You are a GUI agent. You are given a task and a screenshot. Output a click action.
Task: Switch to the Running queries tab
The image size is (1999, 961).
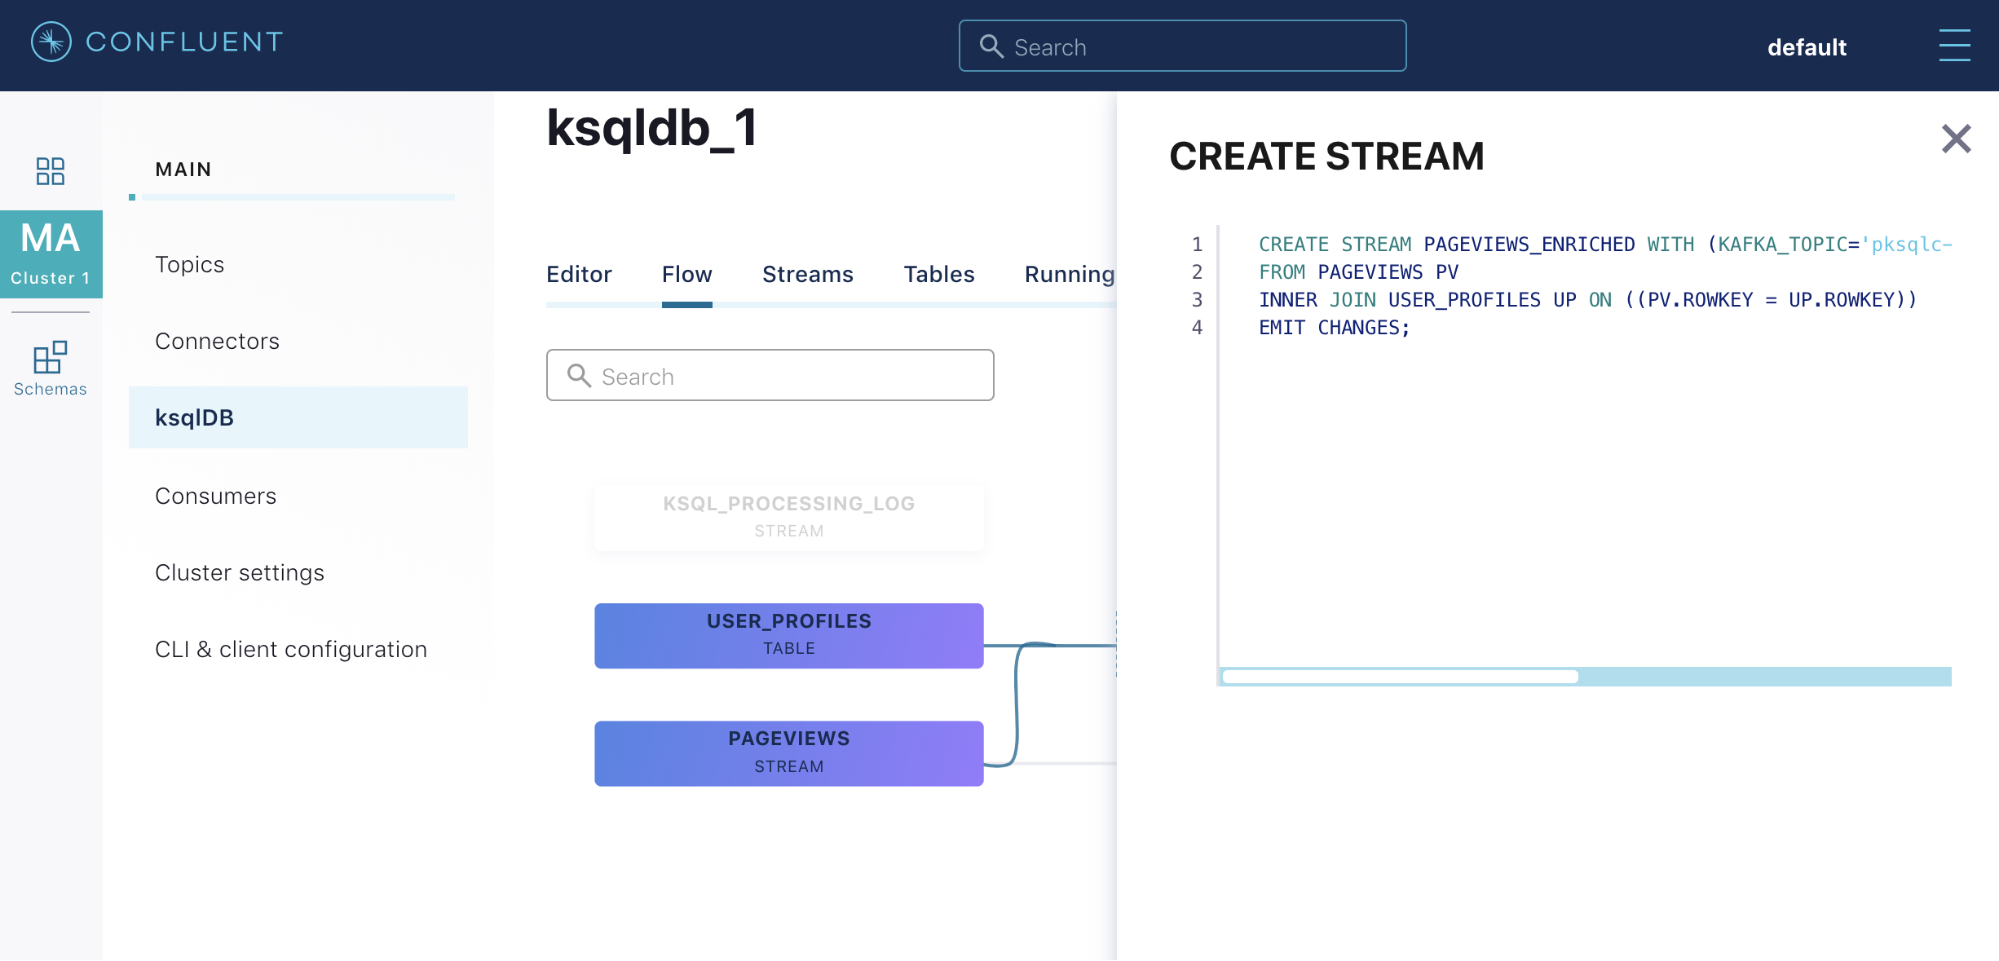pyautogui.click(x=1069, y=274)
